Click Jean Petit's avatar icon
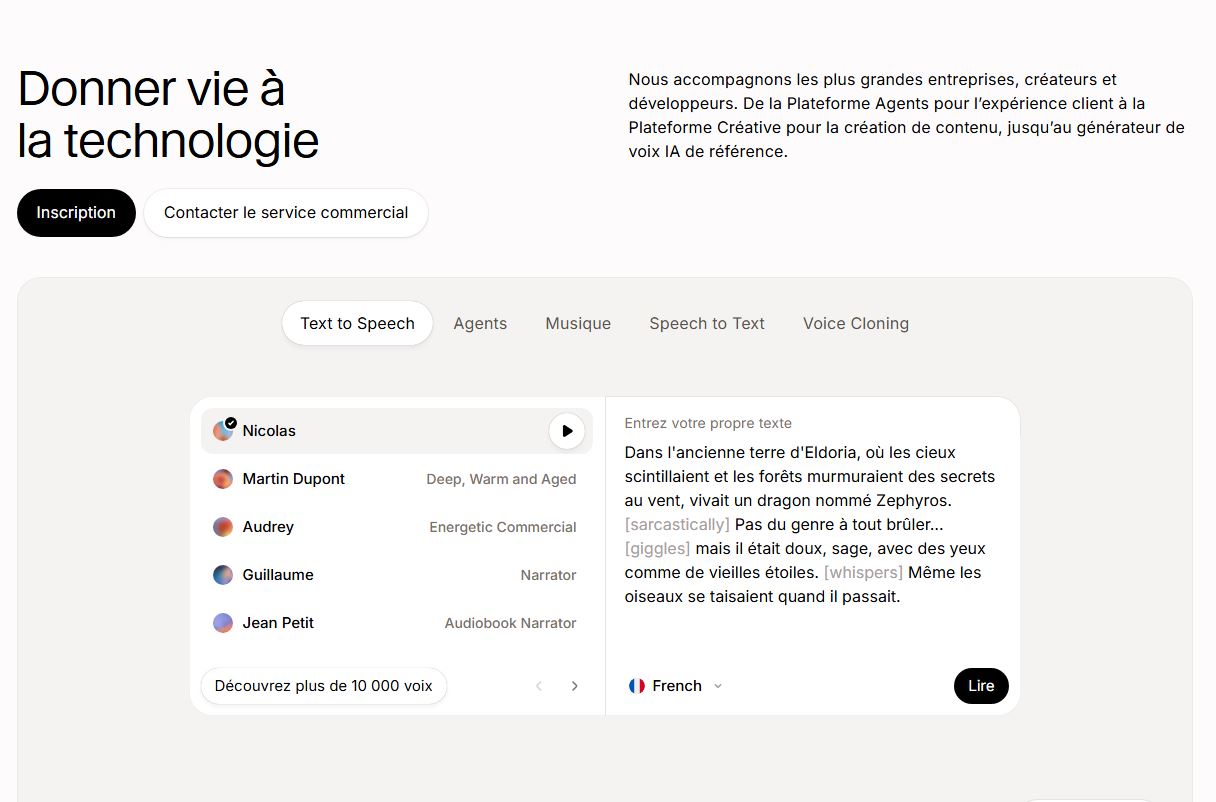This screenshot has width=1216, height=802. tap(223, 623)
